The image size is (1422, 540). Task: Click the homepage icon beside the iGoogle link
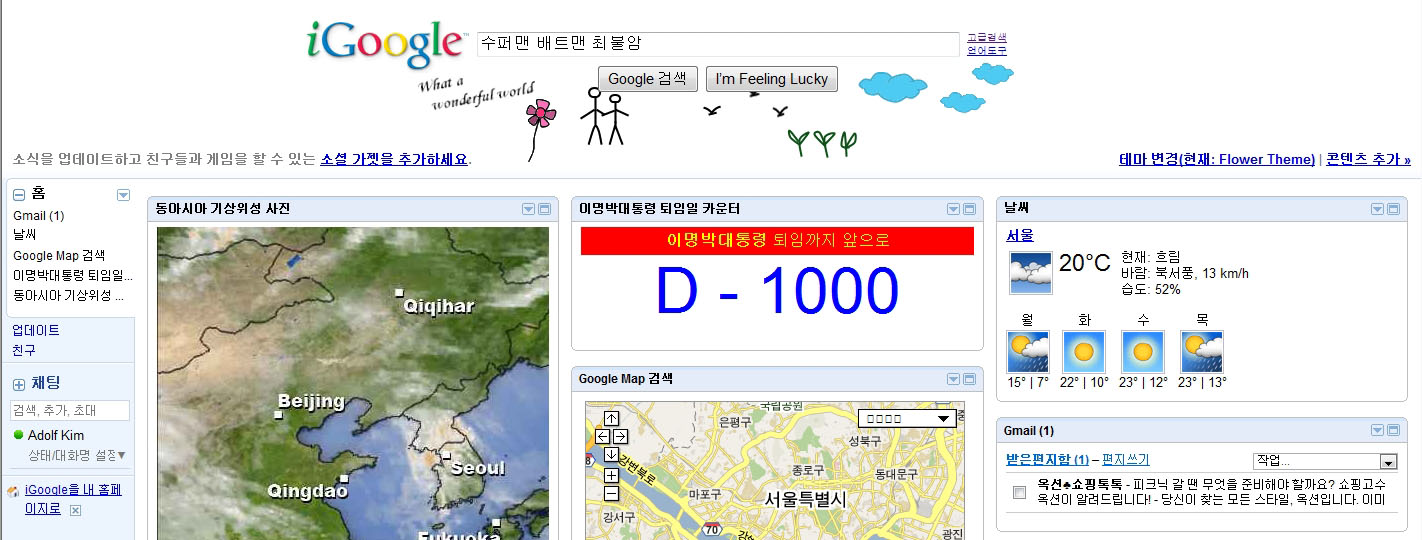13,491
